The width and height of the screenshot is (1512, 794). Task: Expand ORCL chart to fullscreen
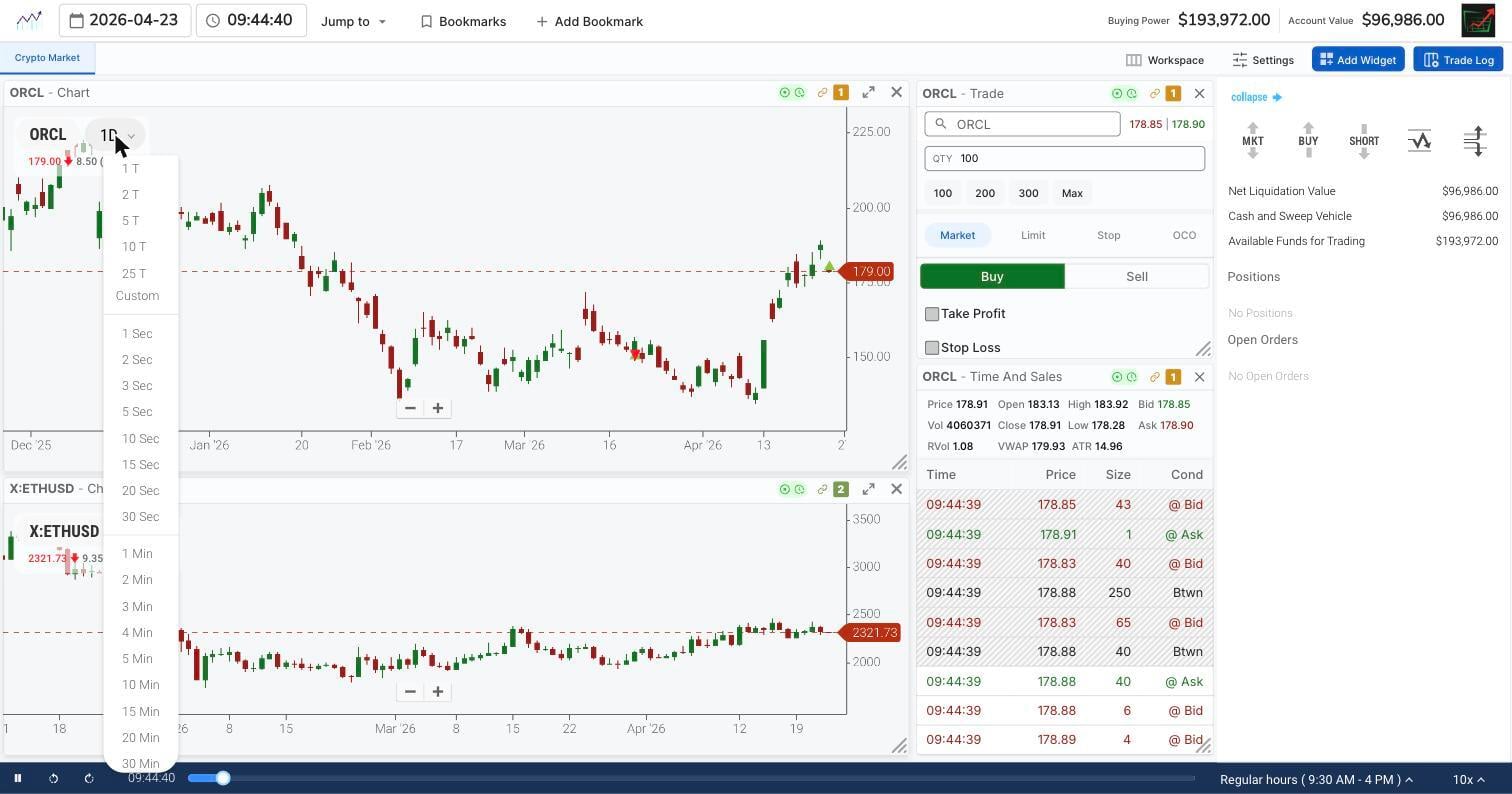[x=868, y=92]
